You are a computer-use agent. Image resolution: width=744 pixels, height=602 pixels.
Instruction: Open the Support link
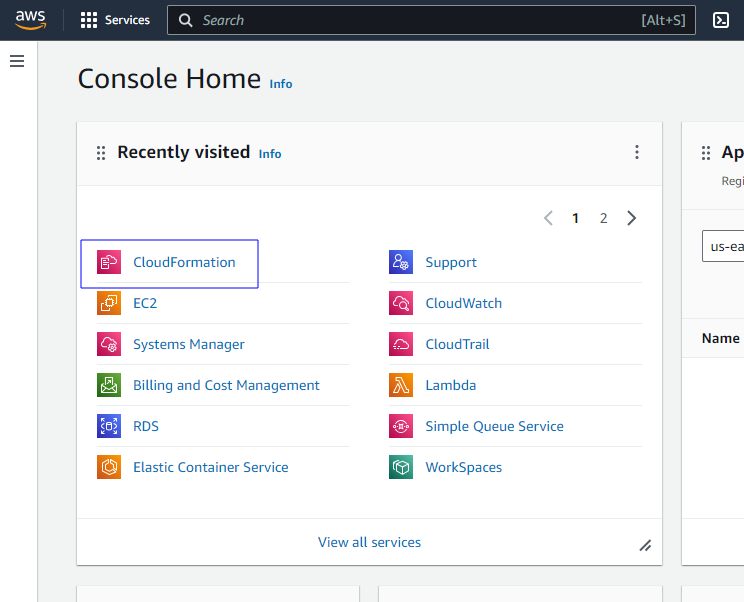coord(451,262)
